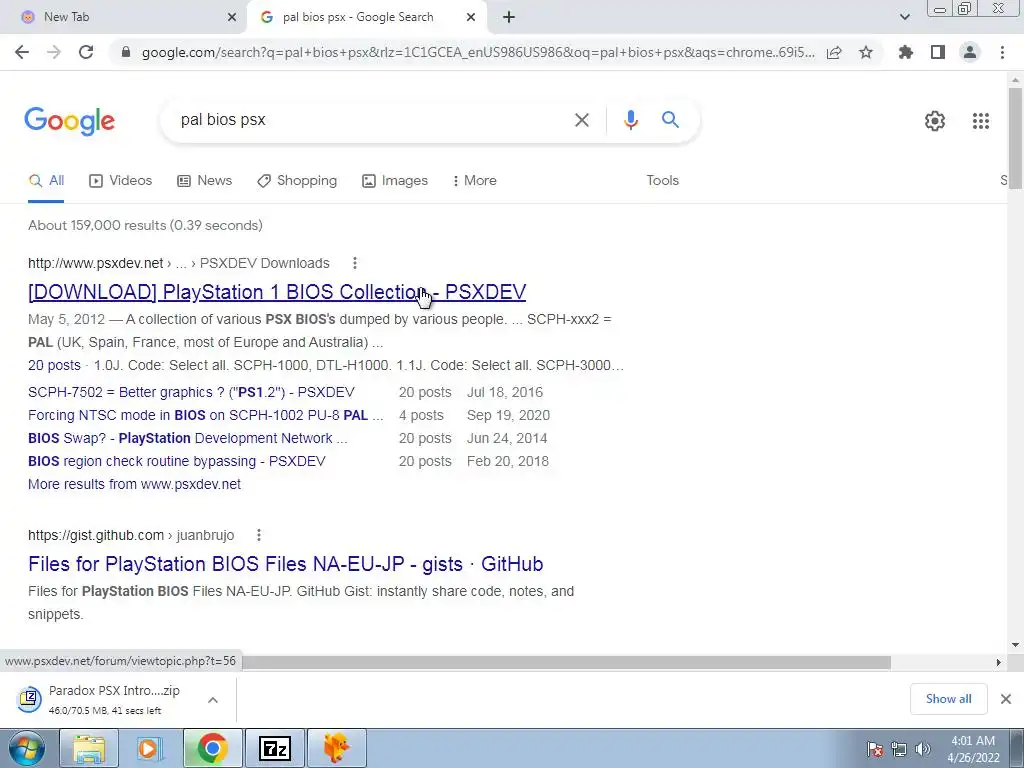Image resolution: width=1024 pixels, height=768 pixels.
Task: Open options for gist.github.com result
Action: point(259,535)
